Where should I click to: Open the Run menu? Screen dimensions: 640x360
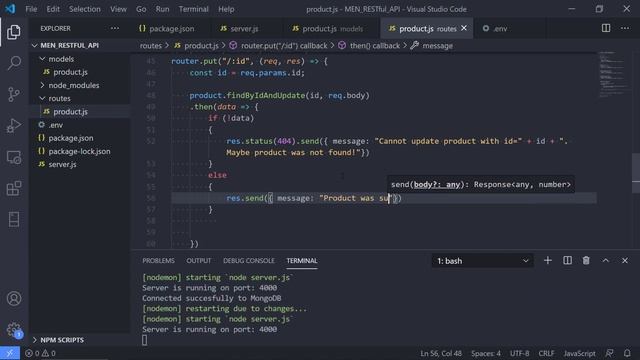pos(162,9)
